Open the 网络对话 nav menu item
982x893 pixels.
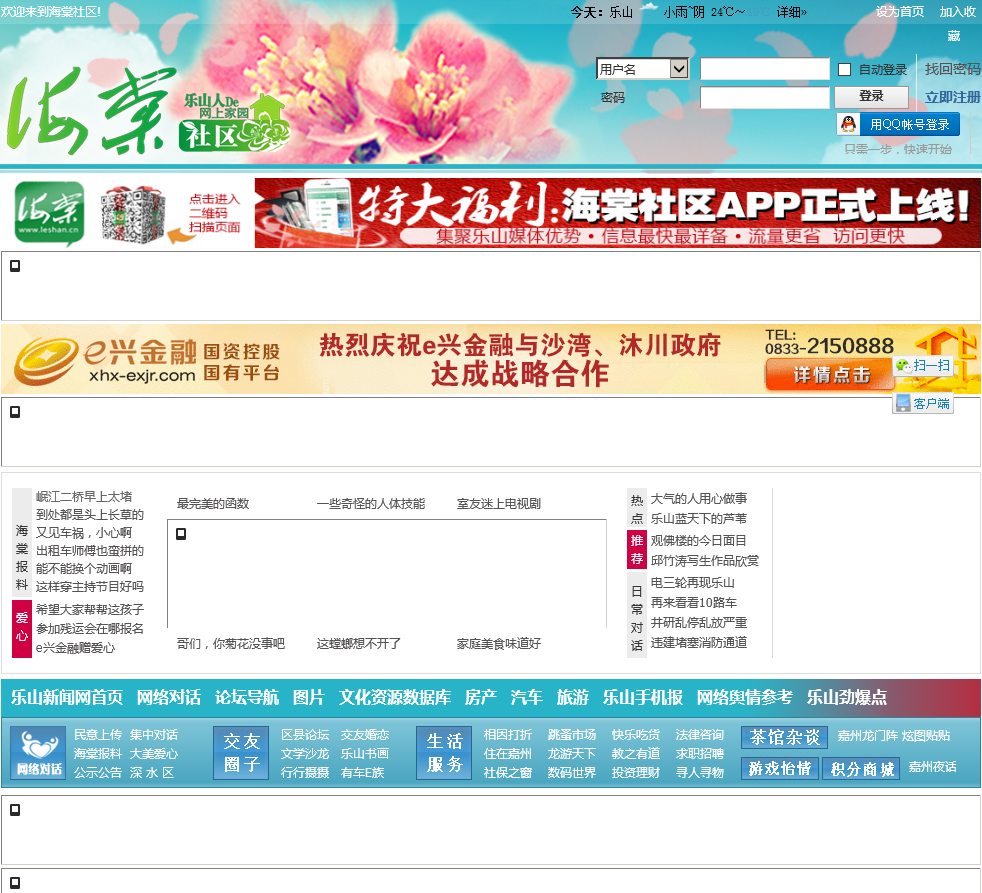(x=169, y=698)
